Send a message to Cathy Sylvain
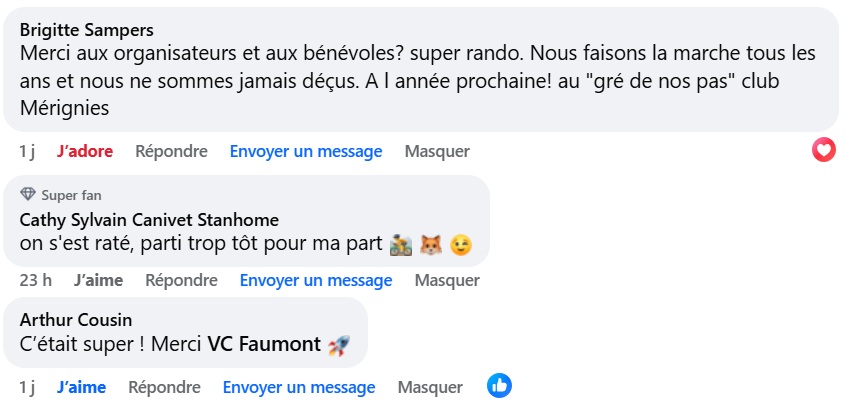Viewport: 845px width, 404px height. click(316, 281)
